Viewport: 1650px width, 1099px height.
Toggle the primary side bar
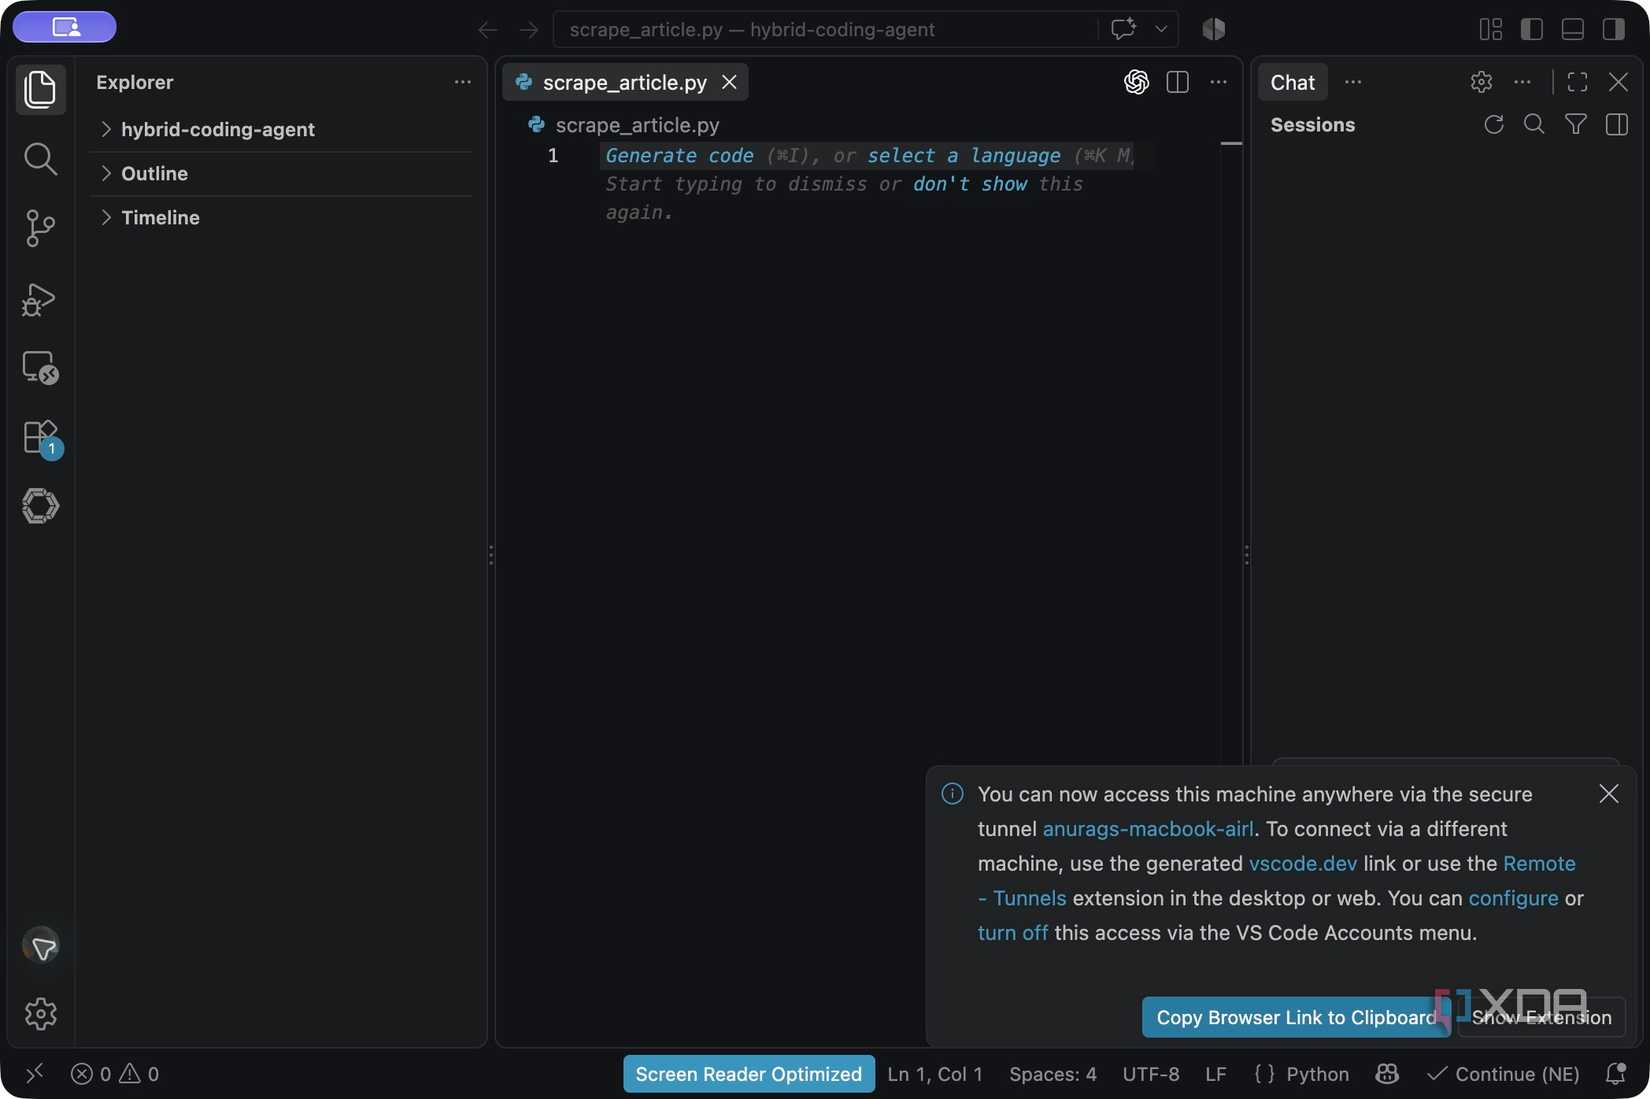point(1531,29)
